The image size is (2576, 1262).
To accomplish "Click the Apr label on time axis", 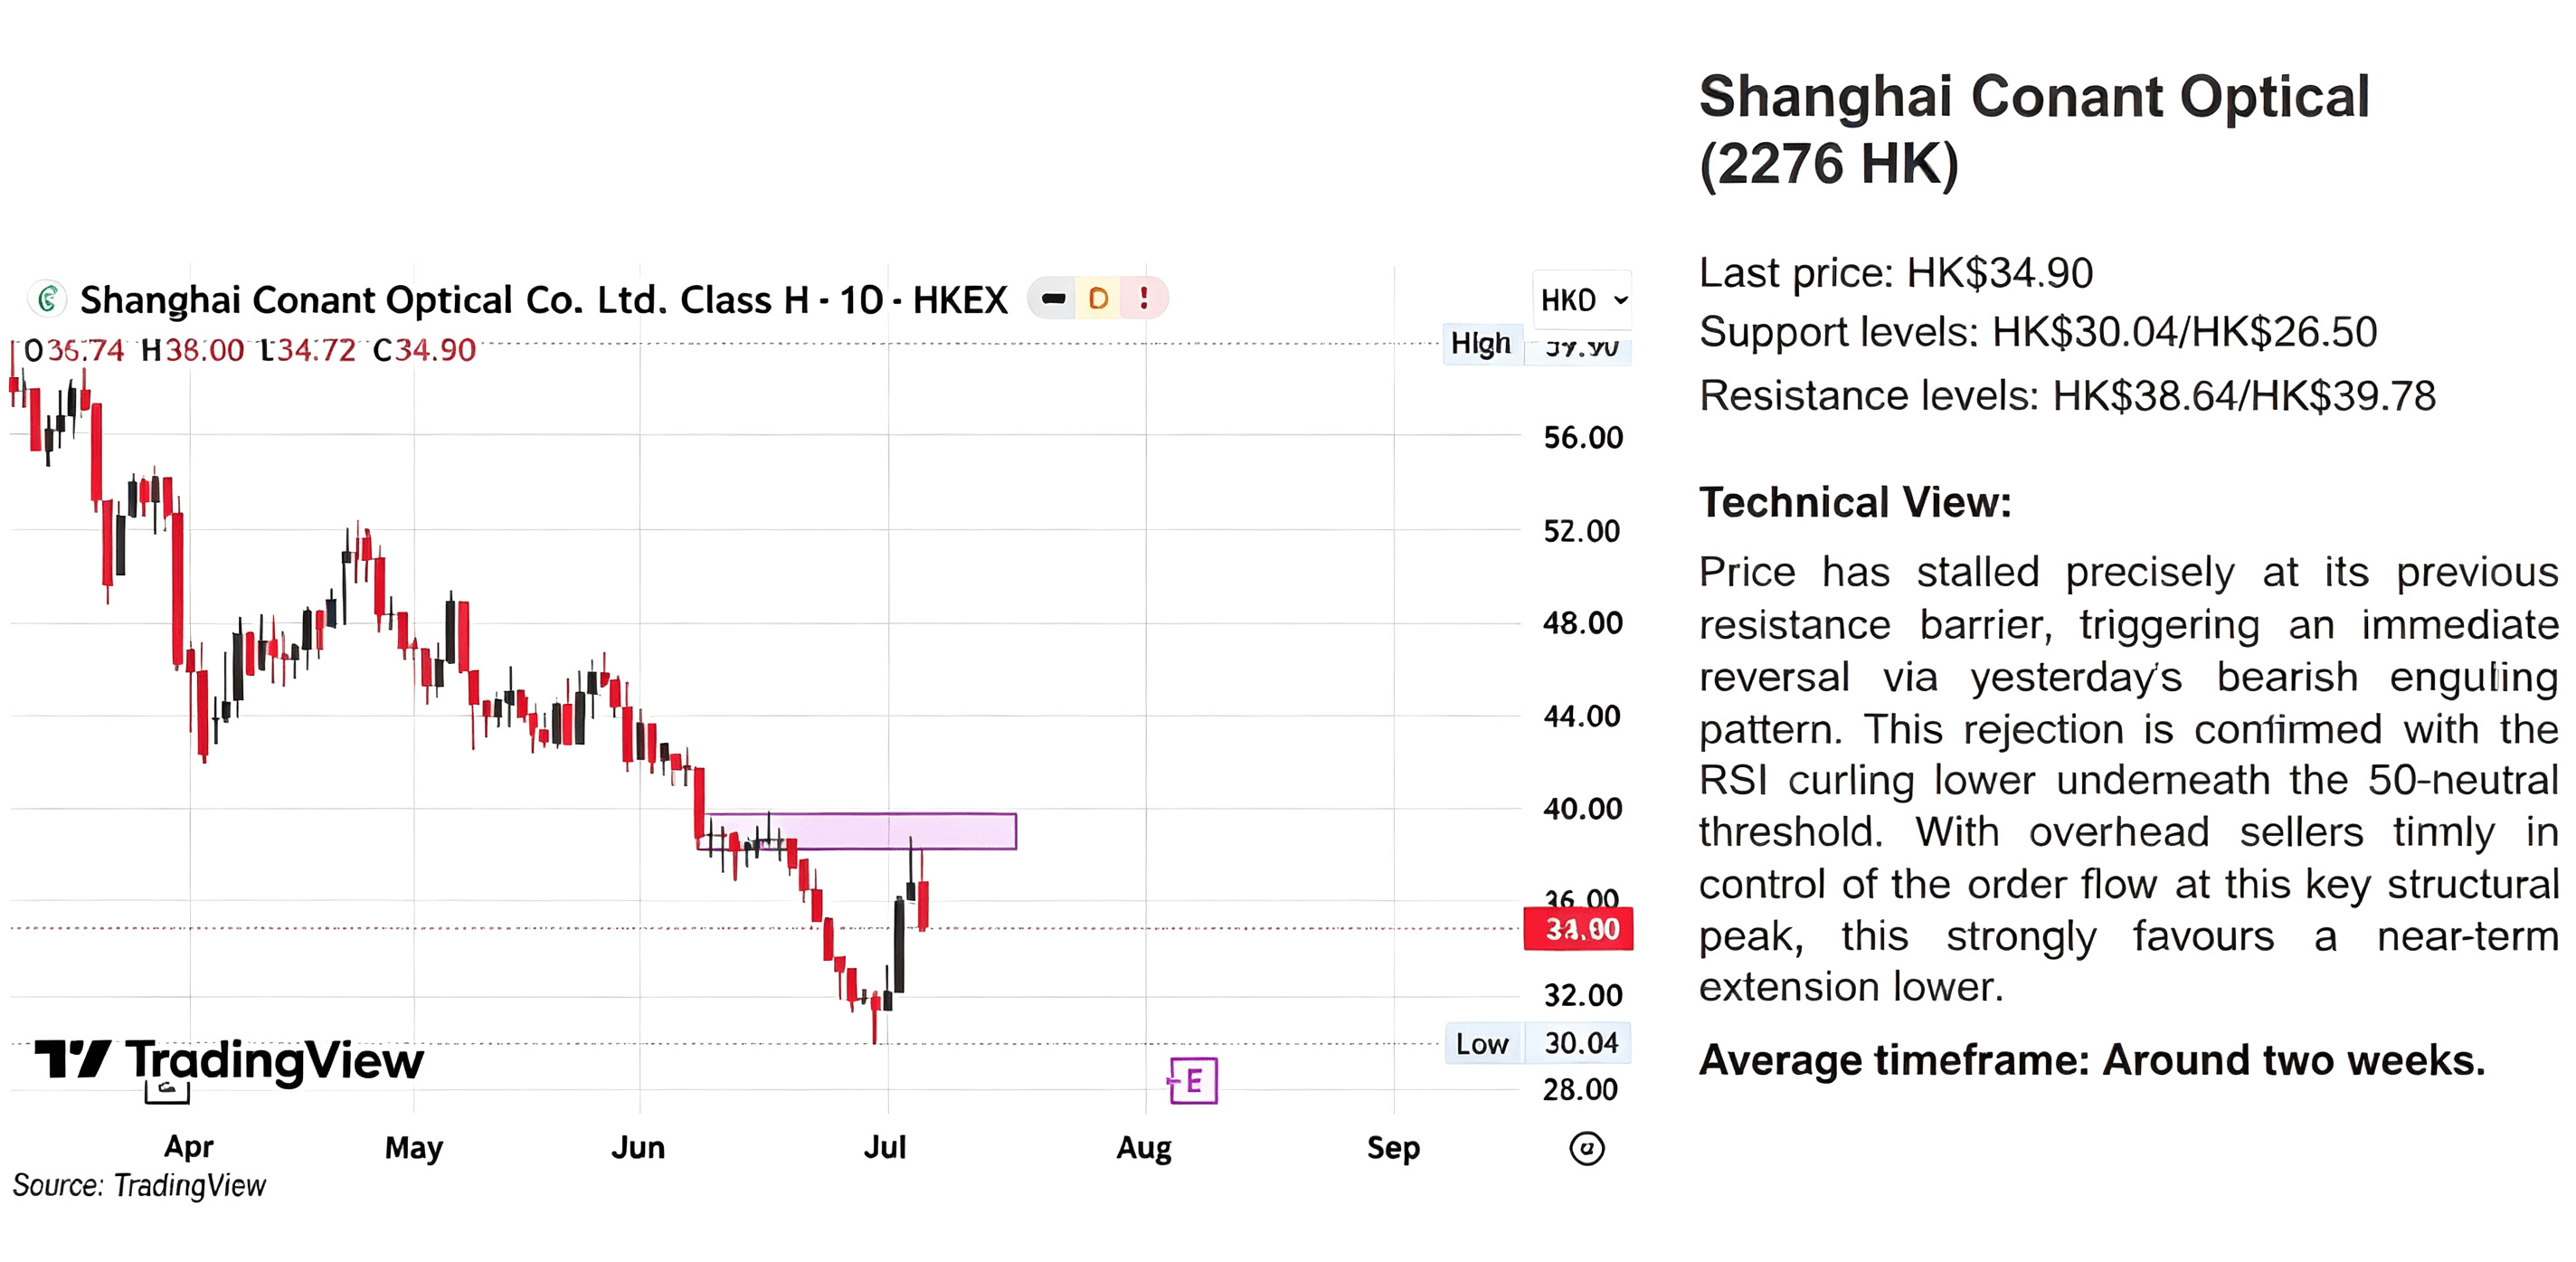I will 189,1147.
